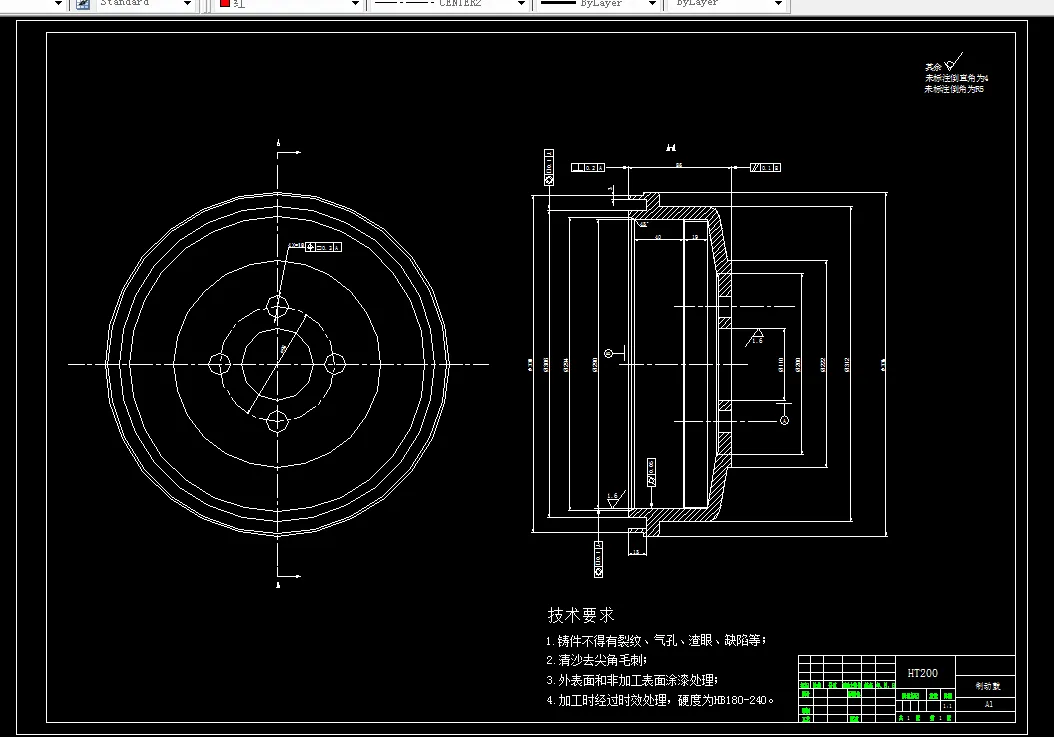1054x737 pixels.
Task: Click geometric tolerance frame near bolt hole
Action: (x=322, y=246)
